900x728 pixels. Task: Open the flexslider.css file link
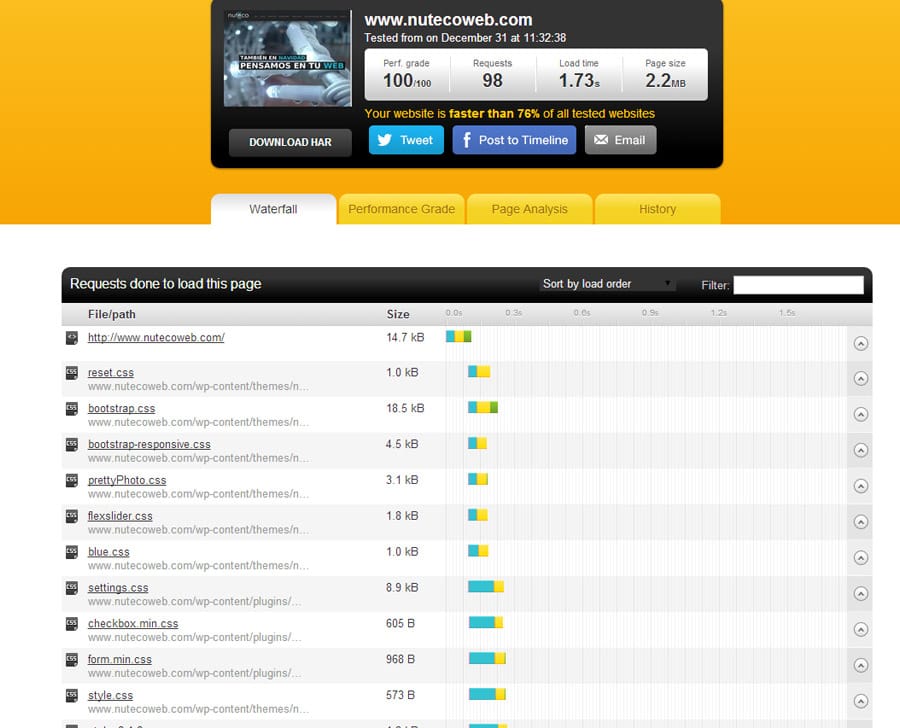120,516
